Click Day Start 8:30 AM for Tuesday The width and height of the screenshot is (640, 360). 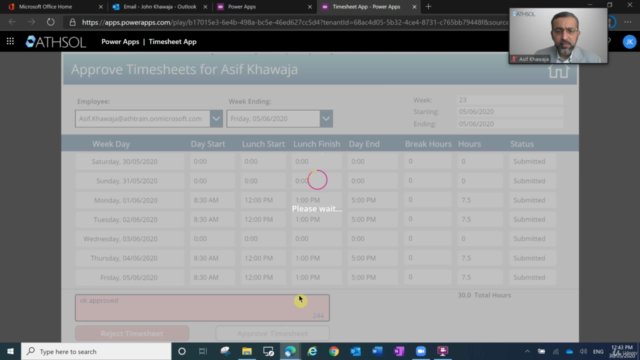(212, 220)
